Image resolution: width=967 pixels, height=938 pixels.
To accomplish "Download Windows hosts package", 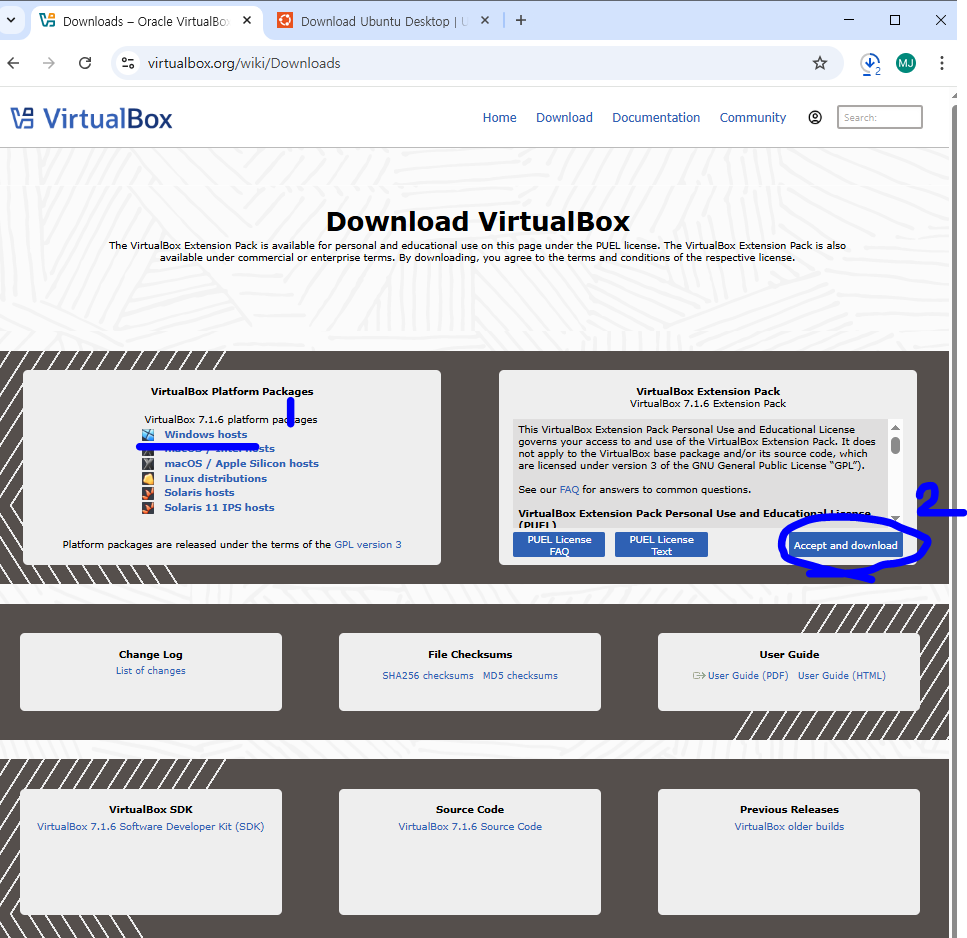I will [205, 434].
